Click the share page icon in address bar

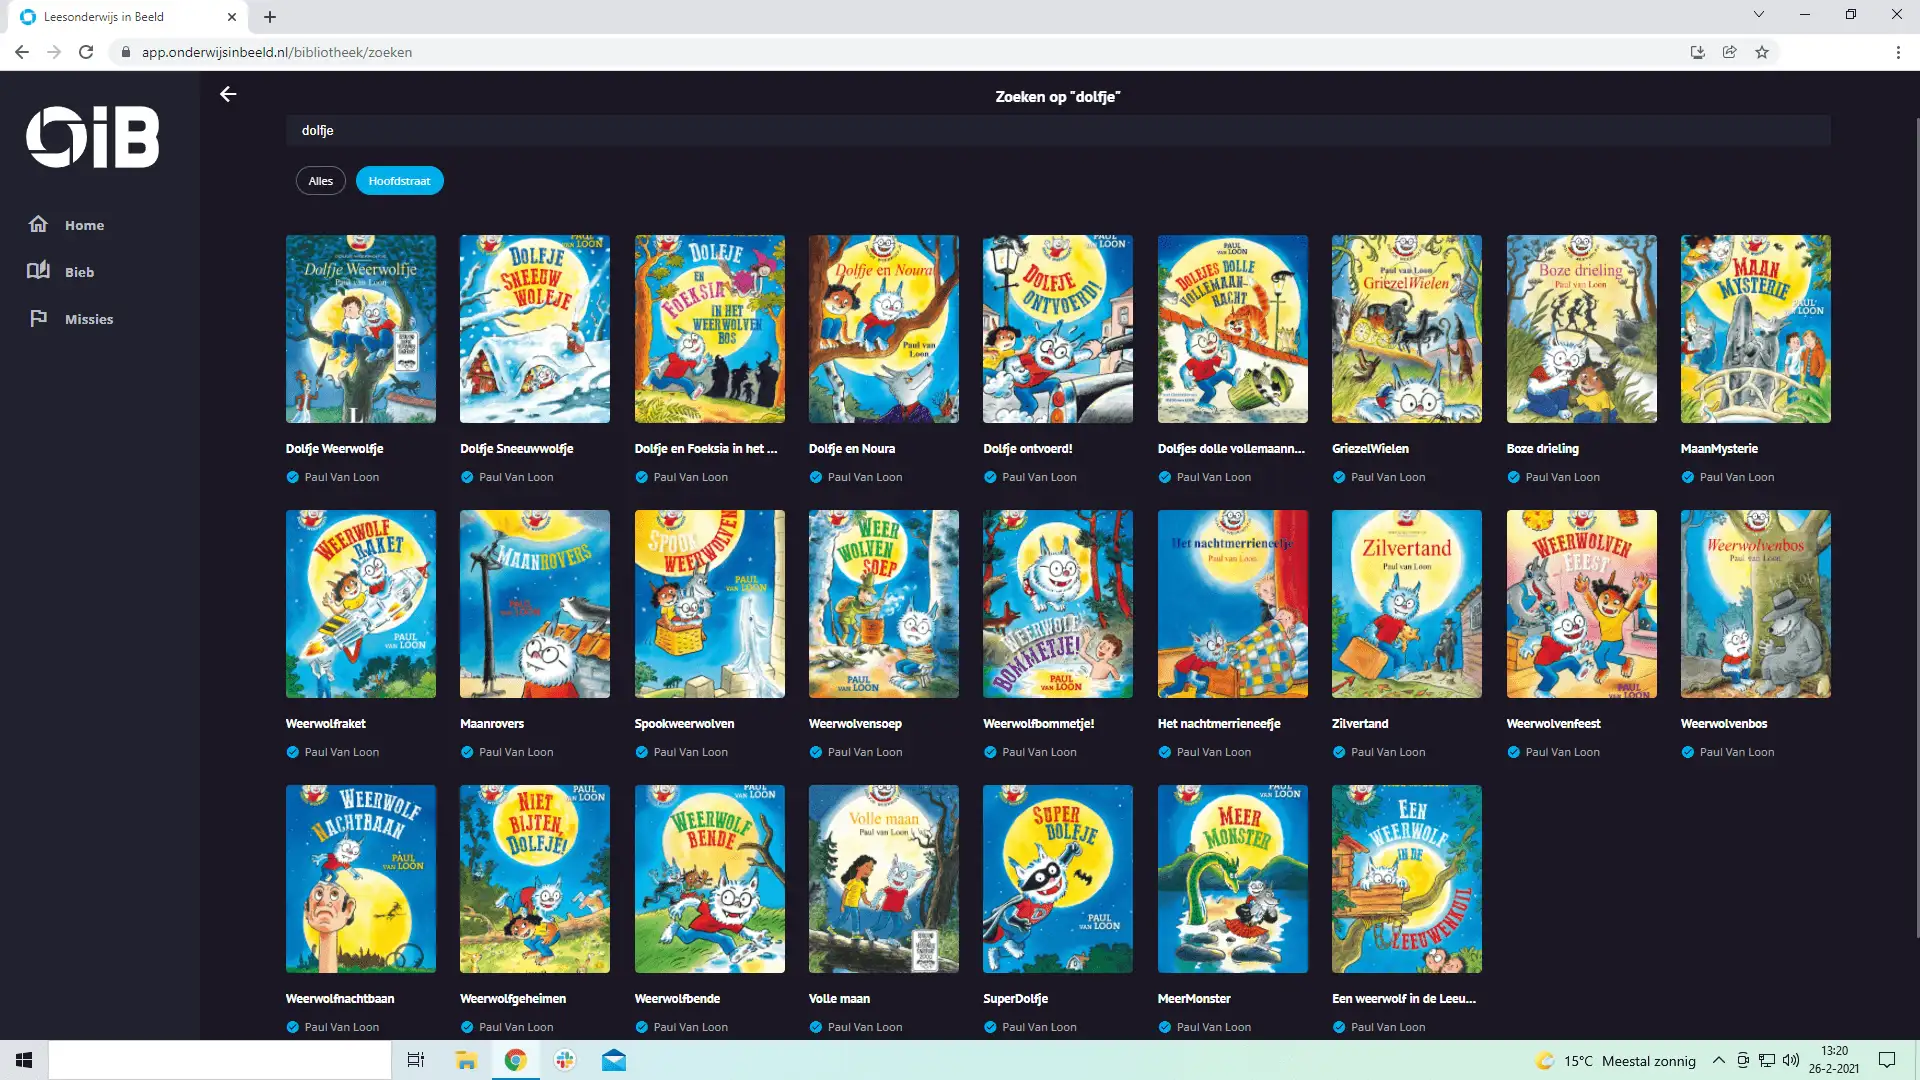1729,52
